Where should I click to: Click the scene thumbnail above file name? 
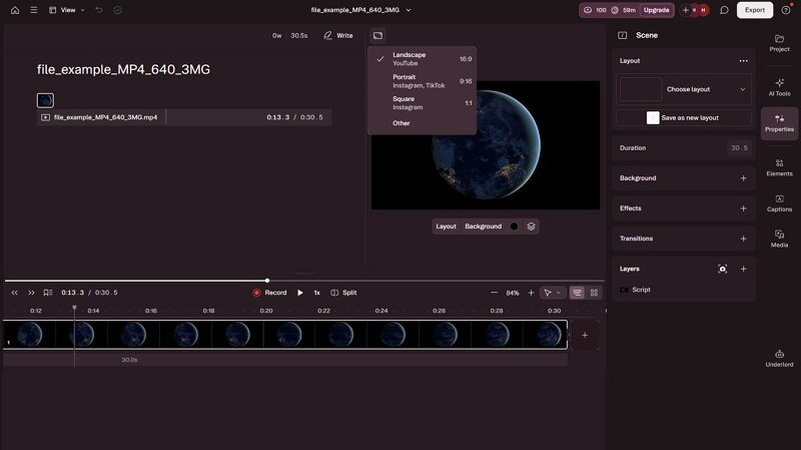(x=45, y=100)
